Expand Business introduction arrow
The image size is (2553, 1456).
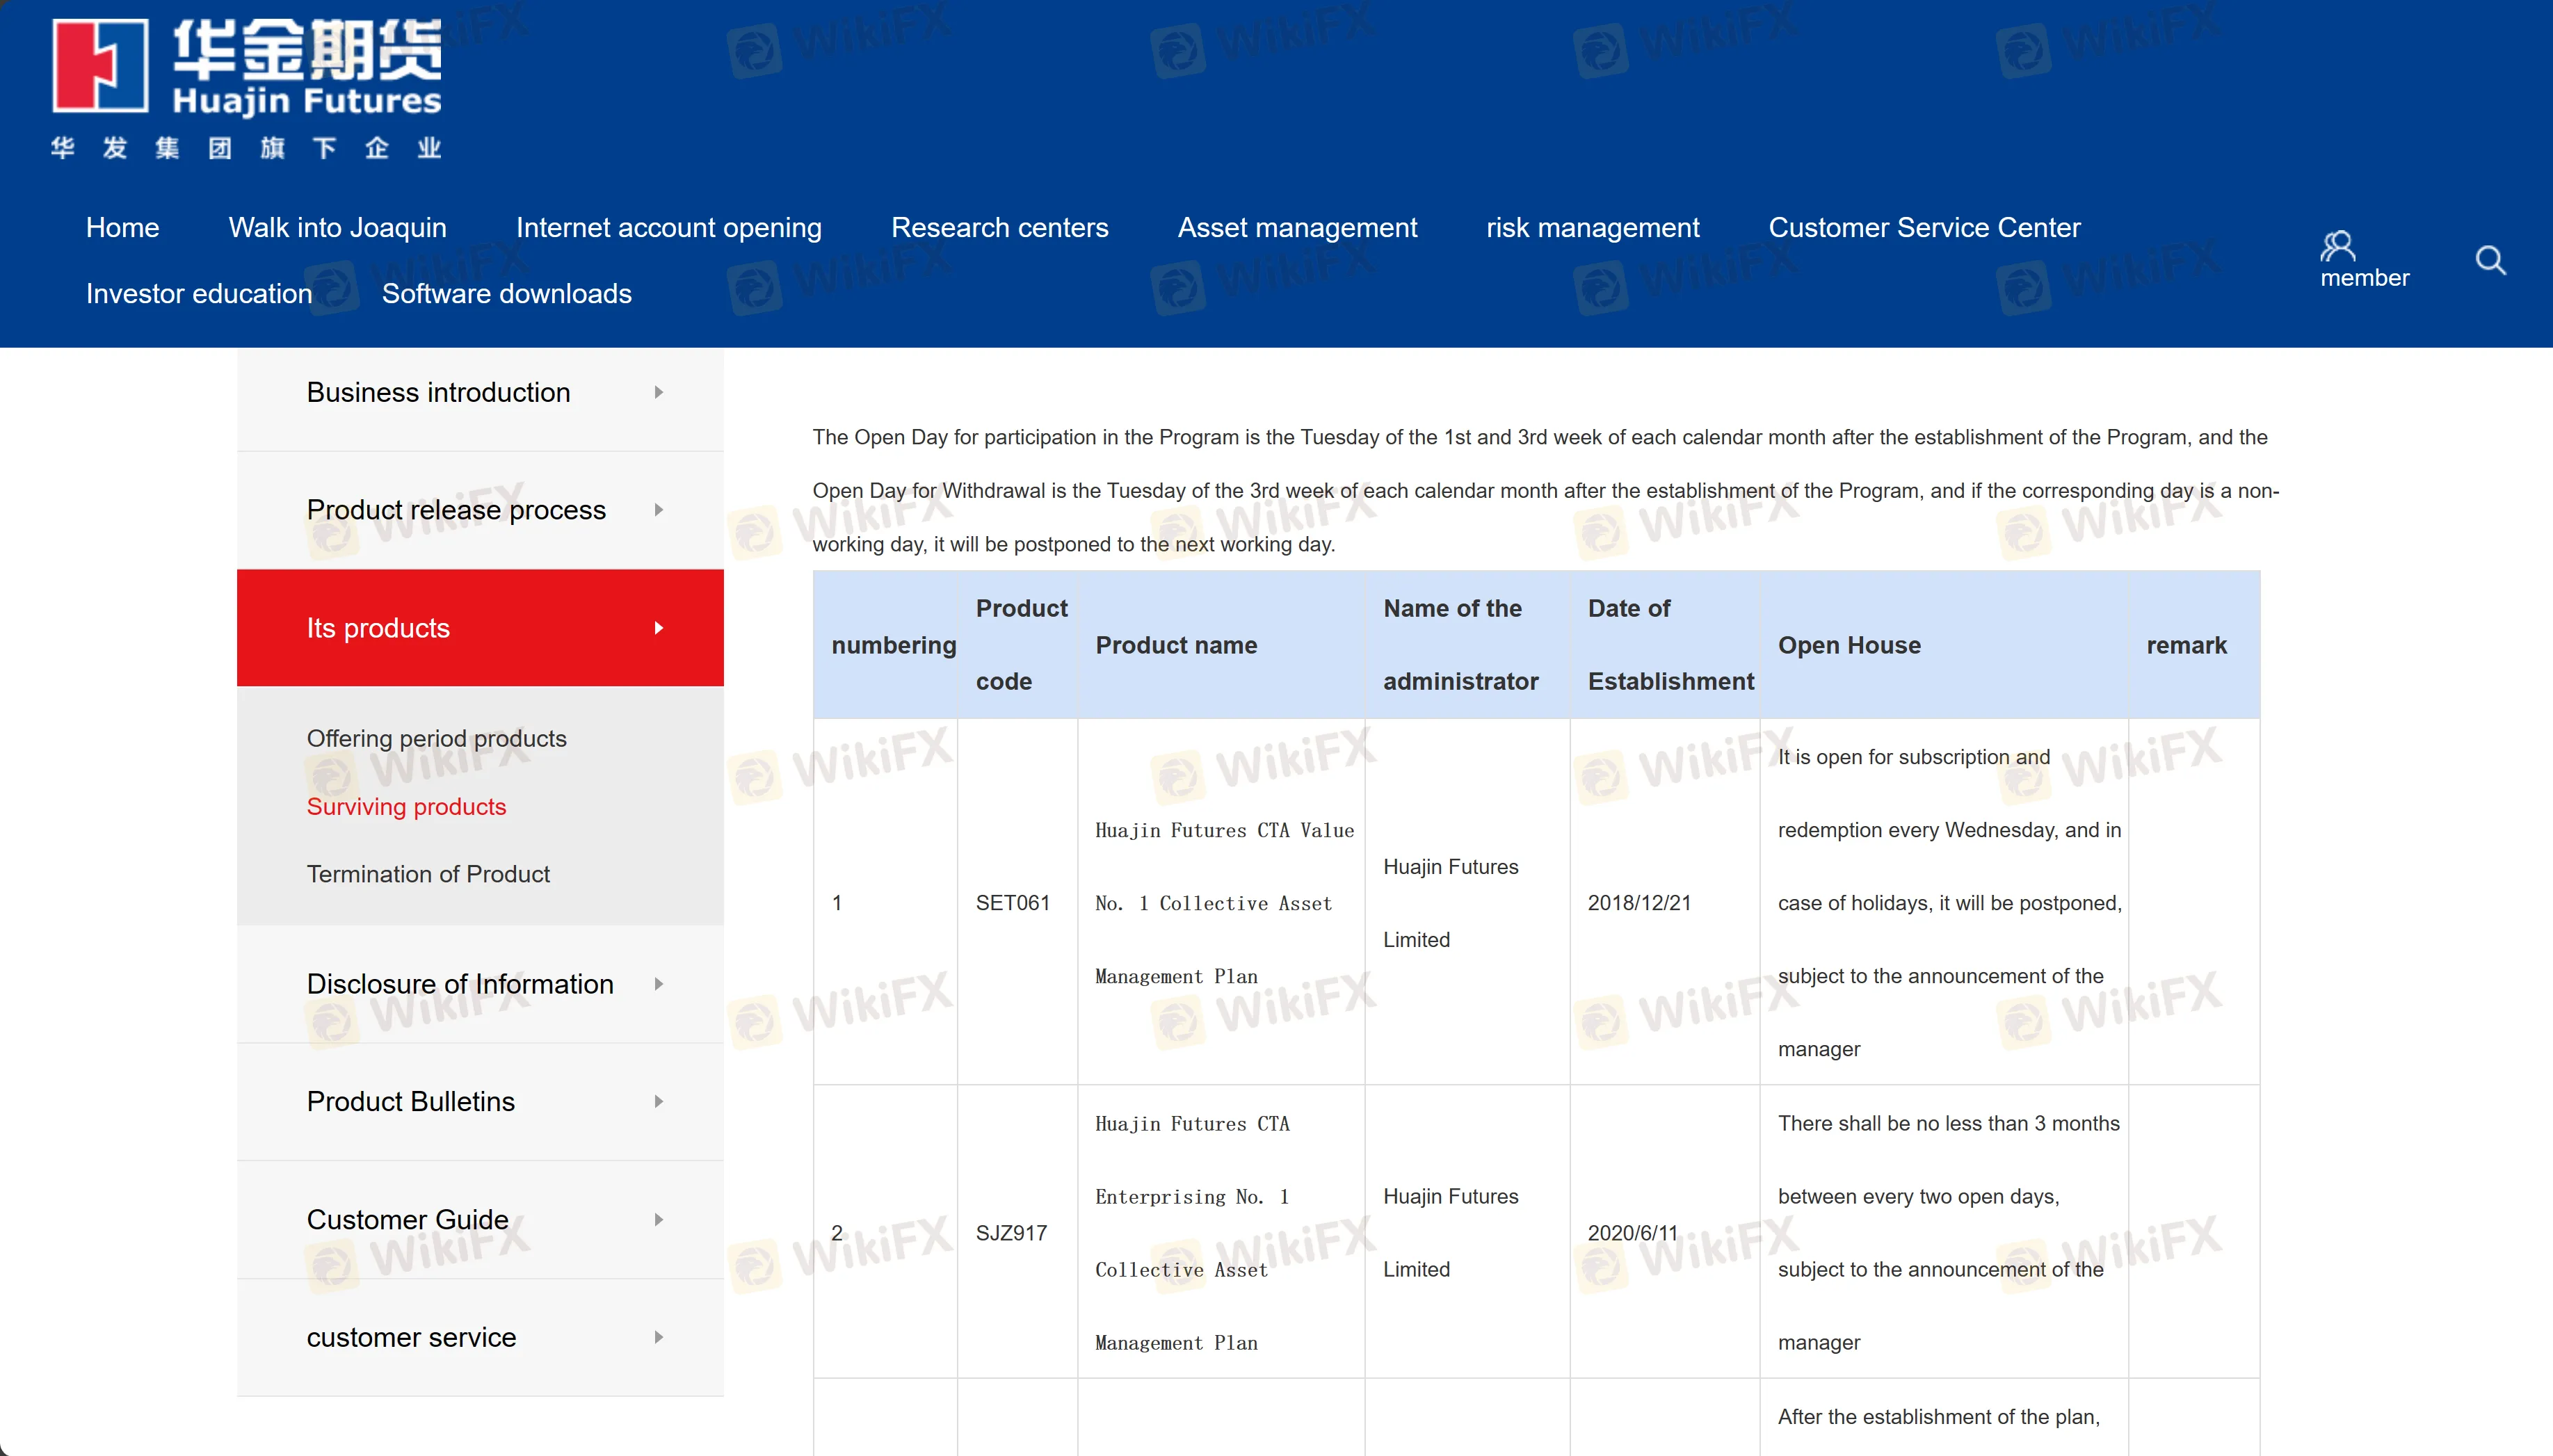point(658,393)
